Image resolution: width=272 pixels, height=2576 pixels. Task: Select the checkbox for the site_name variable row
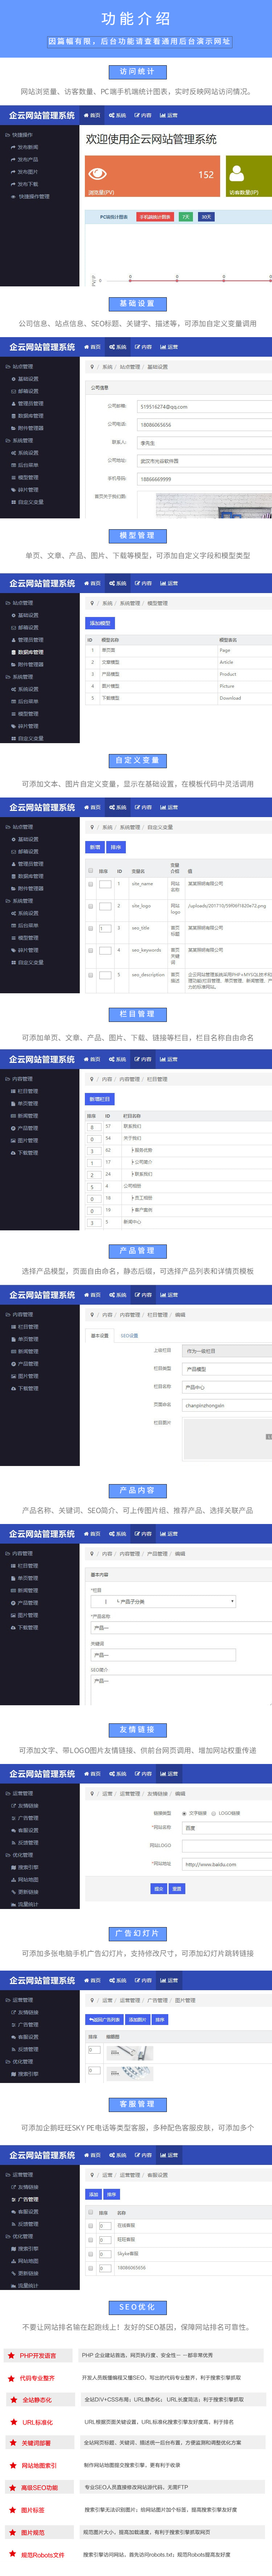point(91,884)
